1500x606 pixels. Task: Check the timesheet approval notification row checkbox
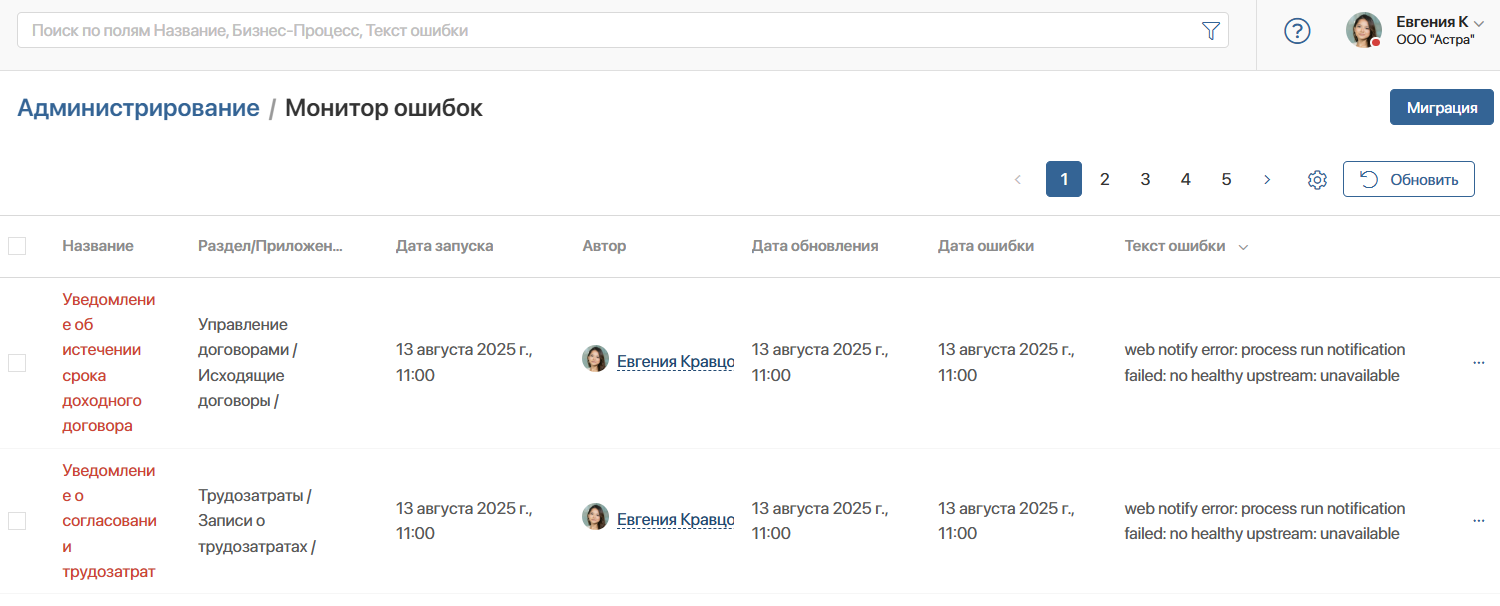[x=17, y=521]
